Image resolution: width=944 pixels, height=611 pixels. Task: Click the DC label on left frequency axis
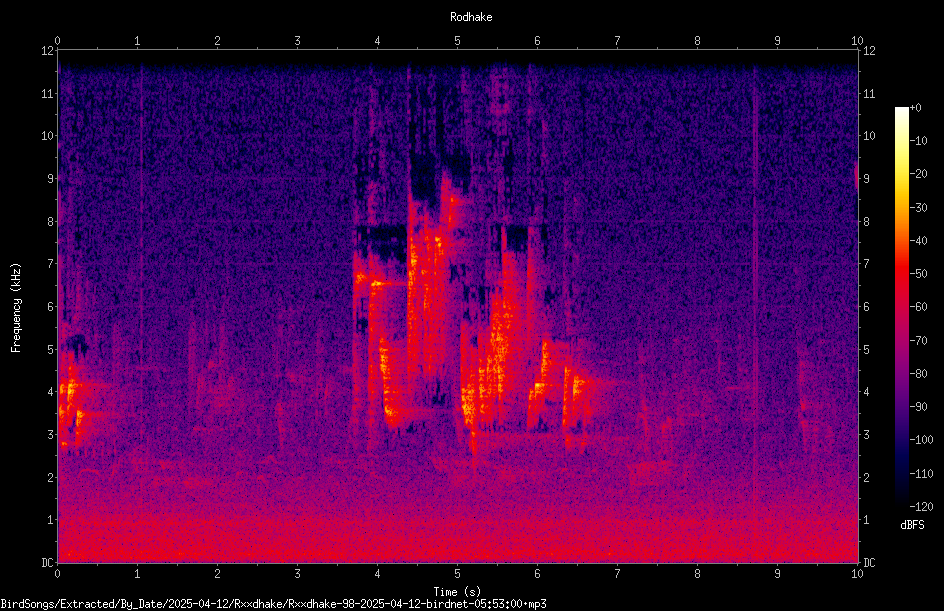tap(48, 563)
